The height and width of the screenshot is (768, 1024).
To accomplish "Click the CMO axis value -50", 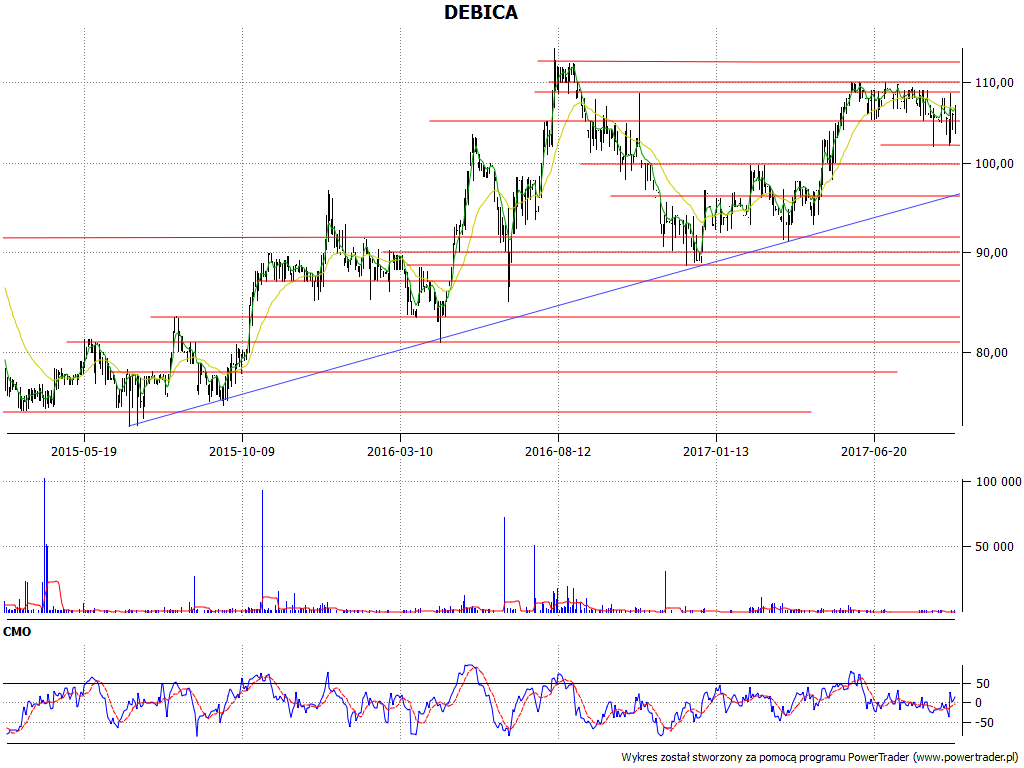I will pyautogui.click(x=982, y=722).
